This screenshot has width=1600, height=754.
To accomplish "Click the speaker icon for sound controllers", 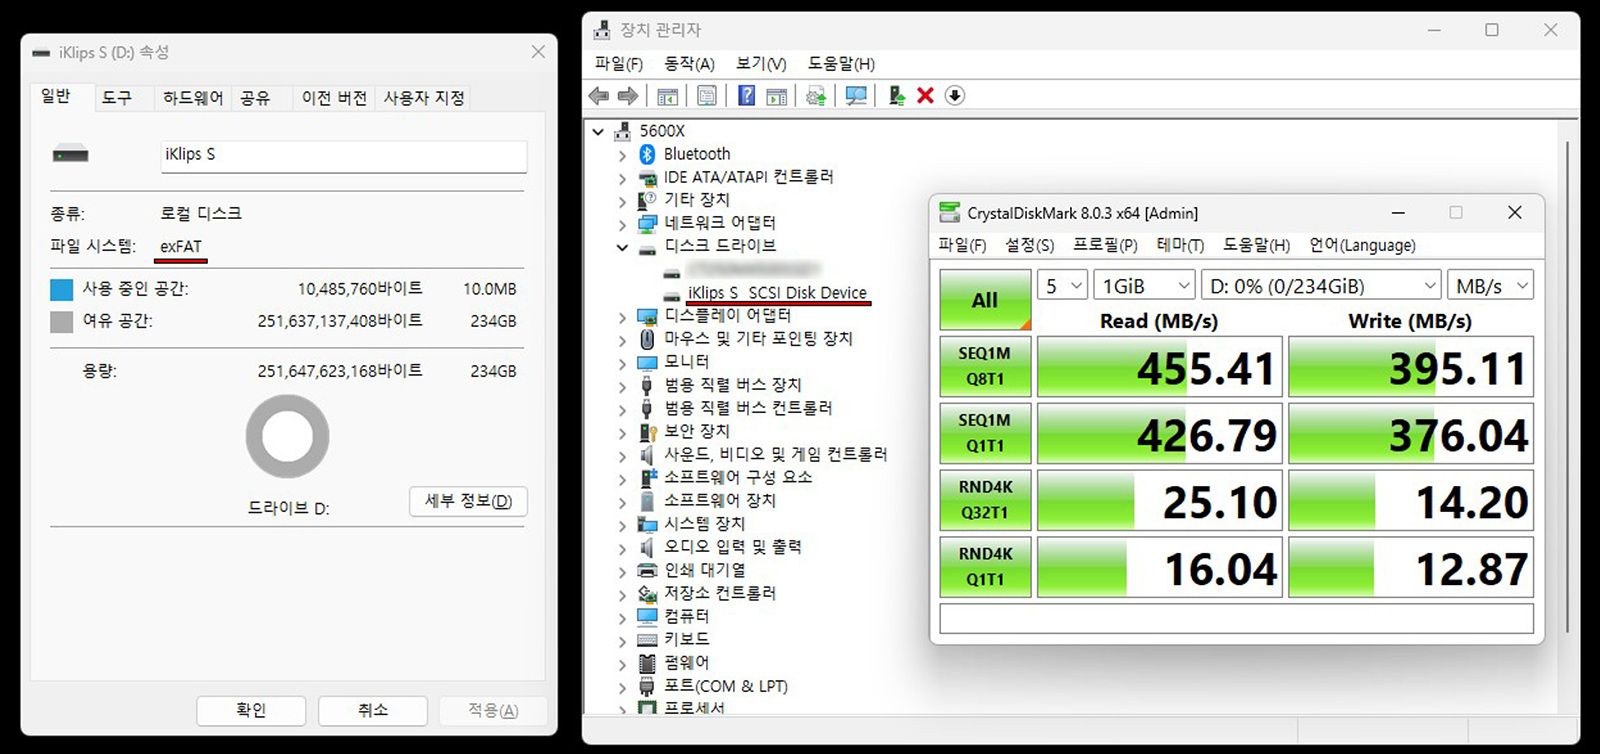I will click(647, 454).
